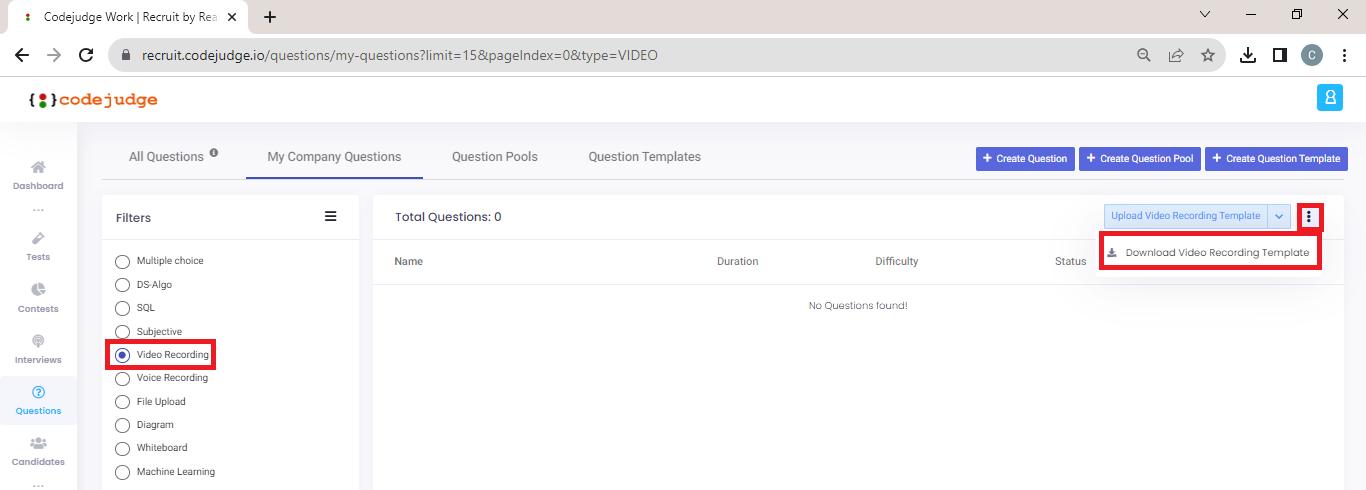This screenshot has height=490, width=1366.
Task: Click Create Question Pool button
Action: (1140, 159)
